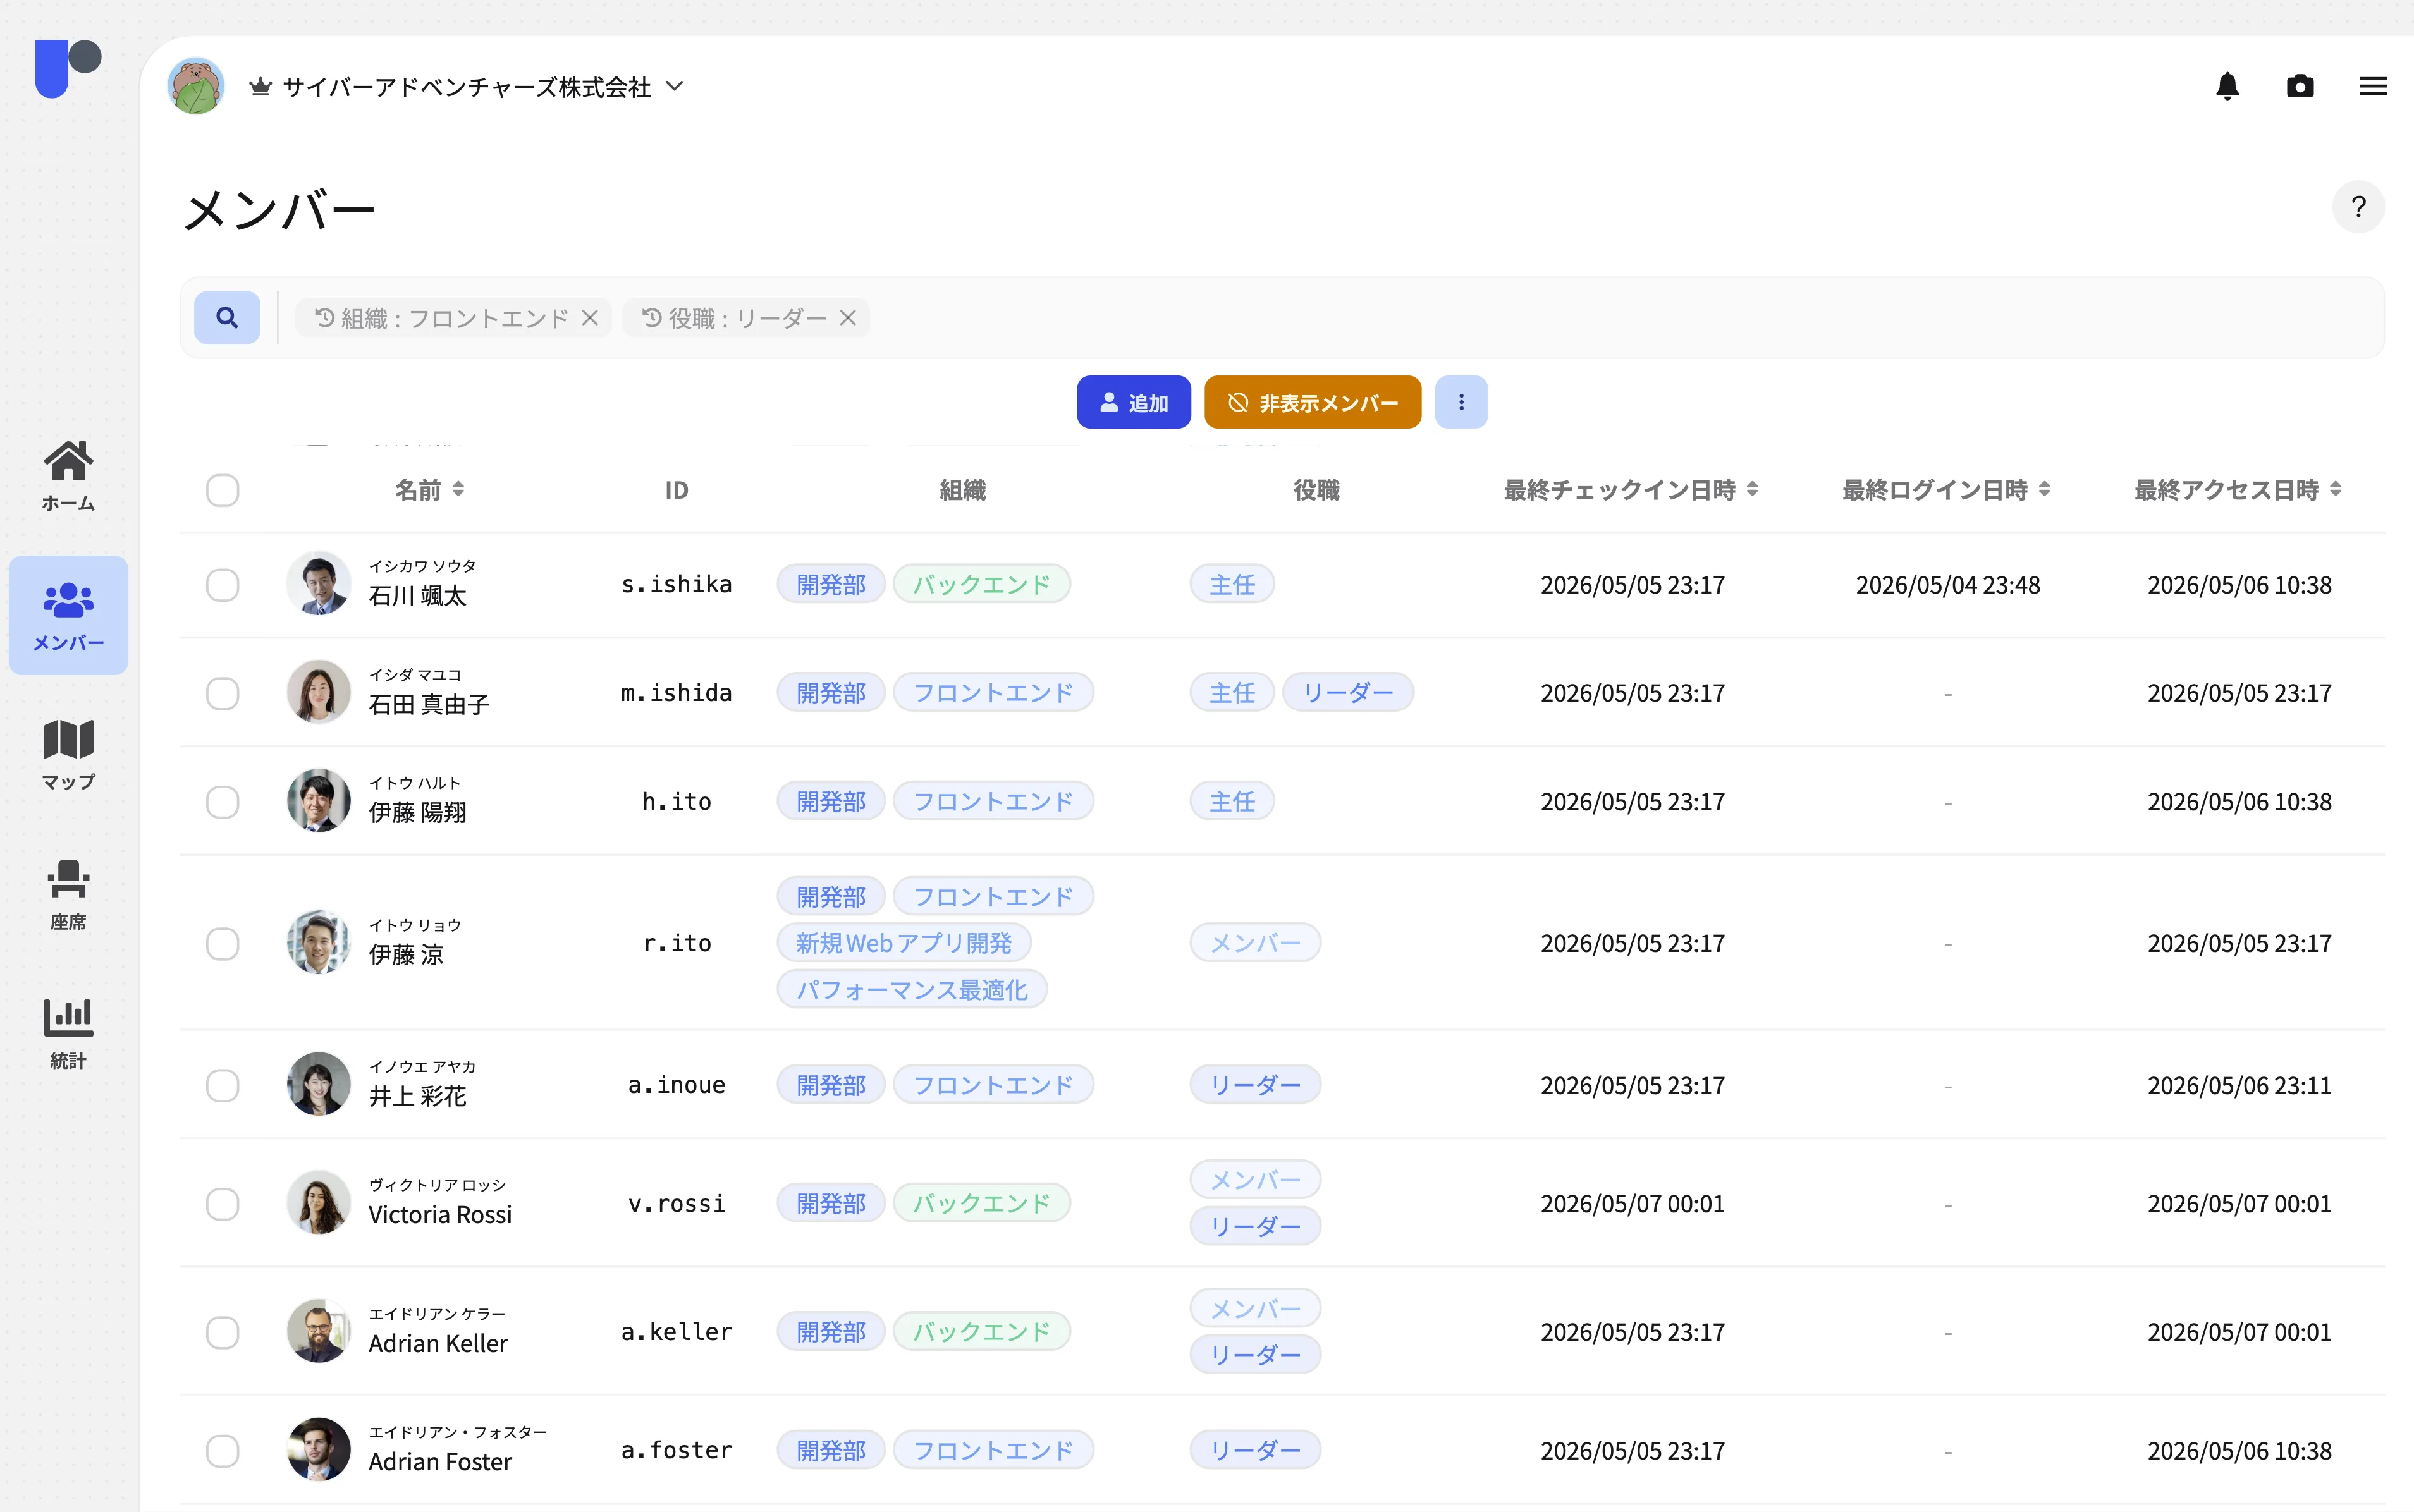The height and width of the screenshot is (1512, 2414).
Task: Click 伊藤 涼's profile photo
Action: point(318,942)
